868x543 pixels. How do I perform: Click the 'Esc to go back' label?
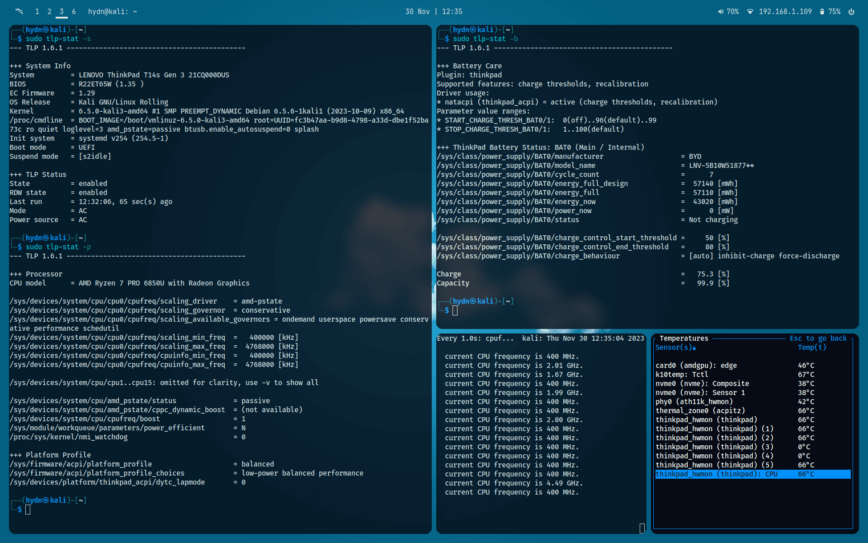click(x=818, y=338)
